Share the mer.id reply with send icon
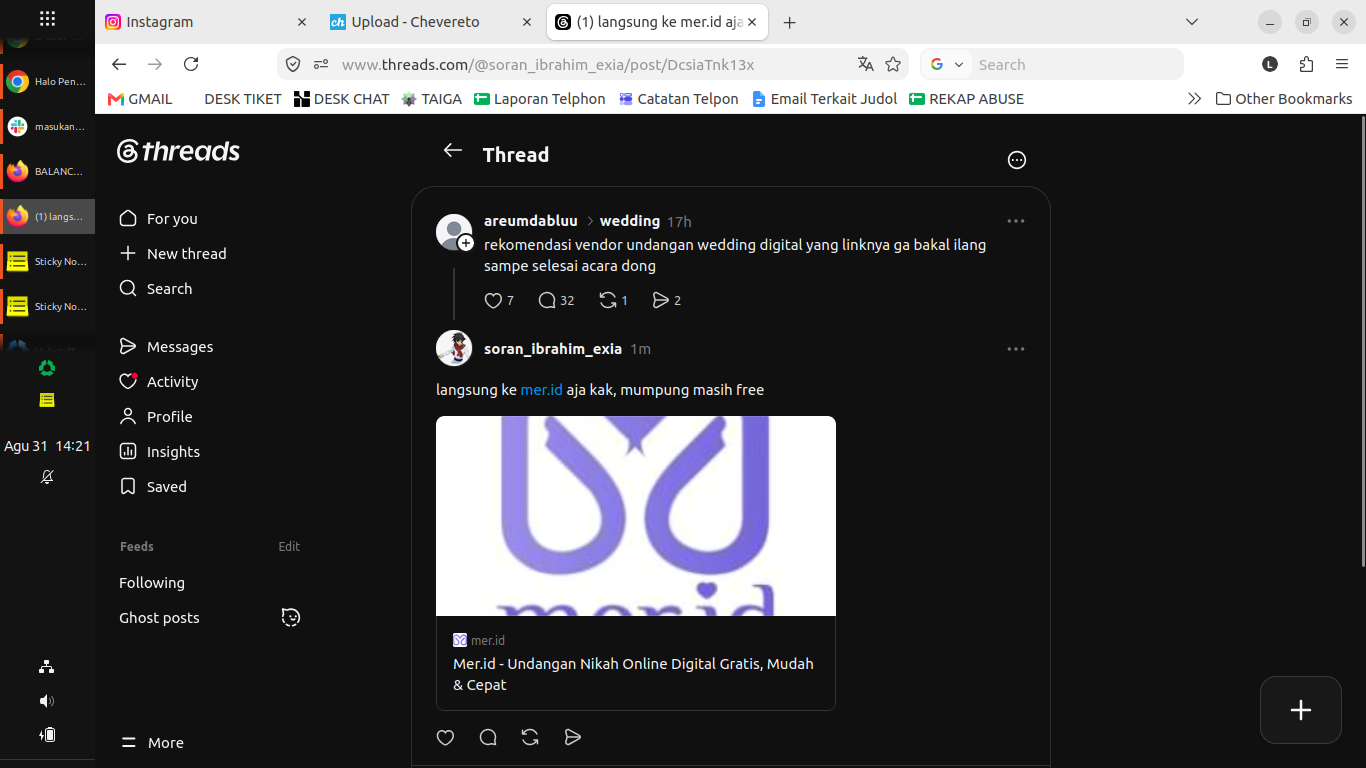Image resolution: width=1366 pixels, height=768 pixels. tap(573, 737)
